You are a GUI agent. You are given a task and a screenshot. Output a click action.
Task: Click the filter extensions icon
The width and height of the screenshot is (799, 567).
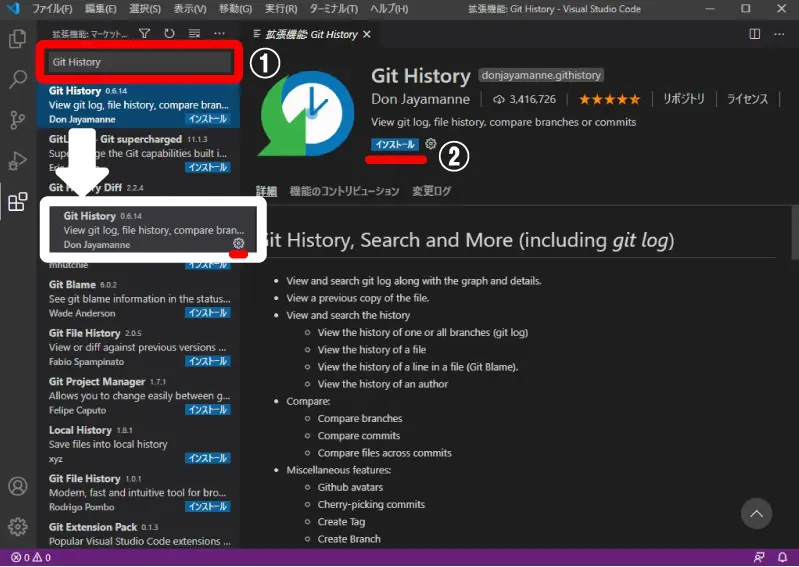pos(145,34)
